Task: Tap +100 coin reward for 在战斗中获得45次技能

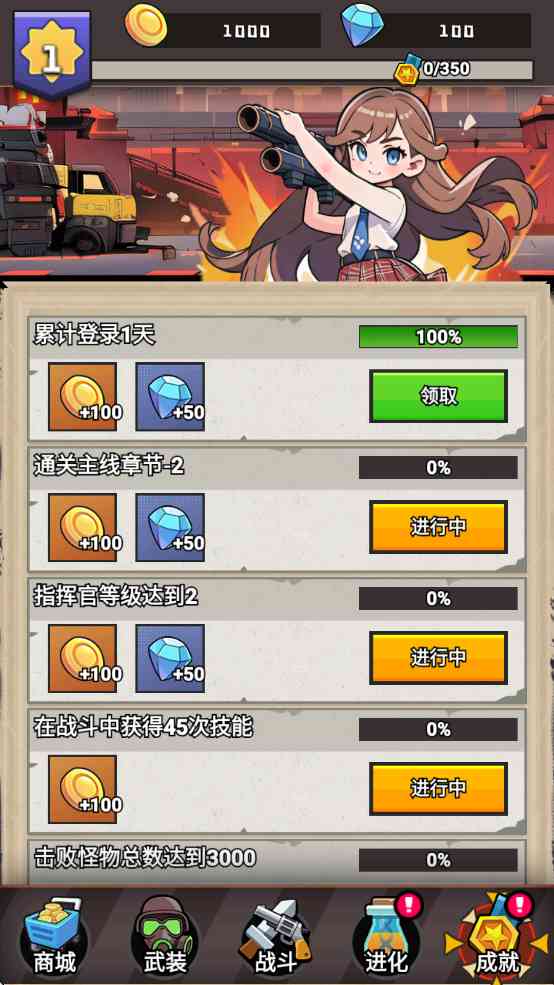Action: coord(83,789)
